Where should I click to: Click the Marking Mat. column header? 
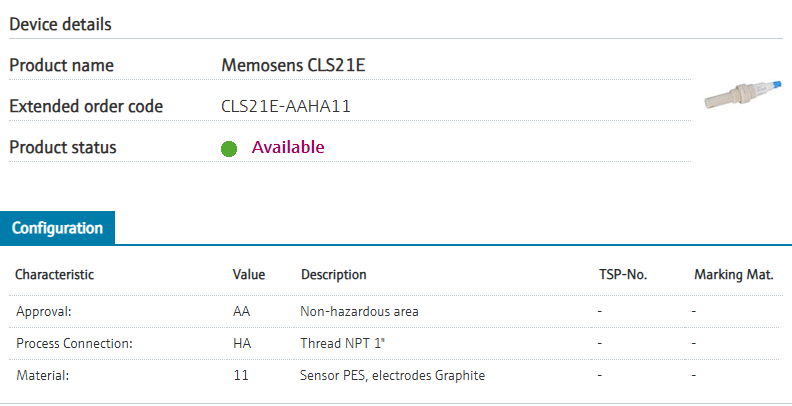tap(733, 274)
